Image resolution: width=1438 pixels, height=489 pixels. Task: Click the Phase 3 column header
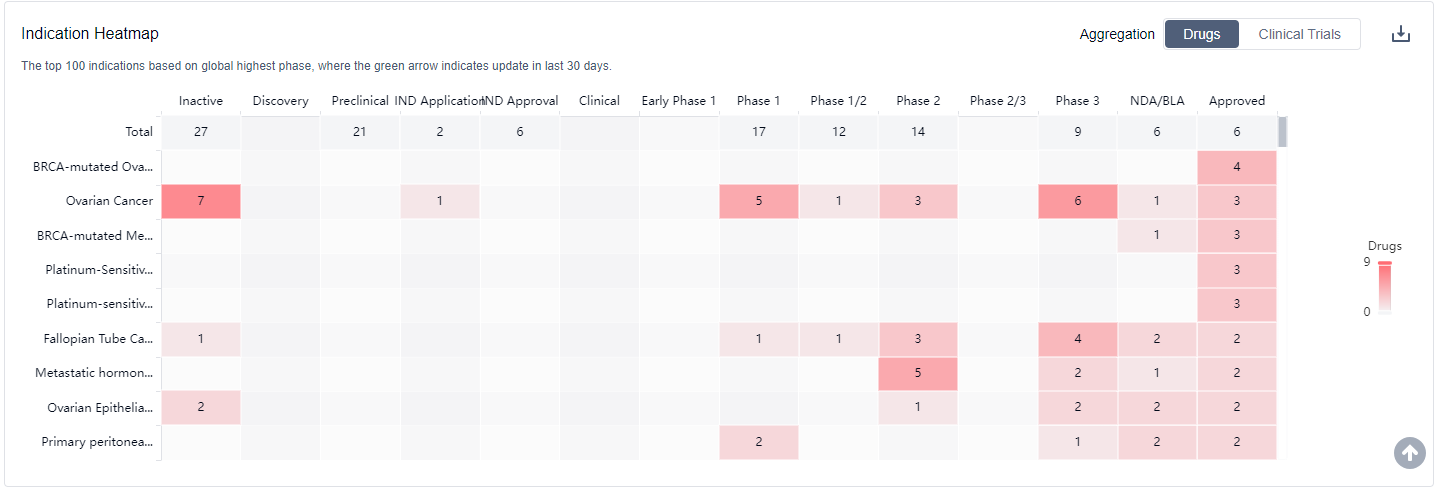pyautogui.click(x=1077, y=101)
